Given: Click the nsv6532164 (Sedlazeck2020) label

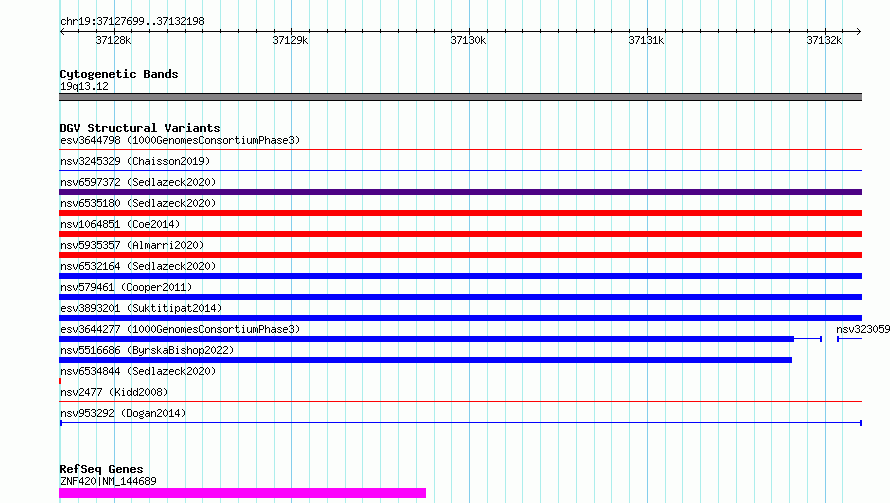Looking at the screenshot, I should pos(138,266).
